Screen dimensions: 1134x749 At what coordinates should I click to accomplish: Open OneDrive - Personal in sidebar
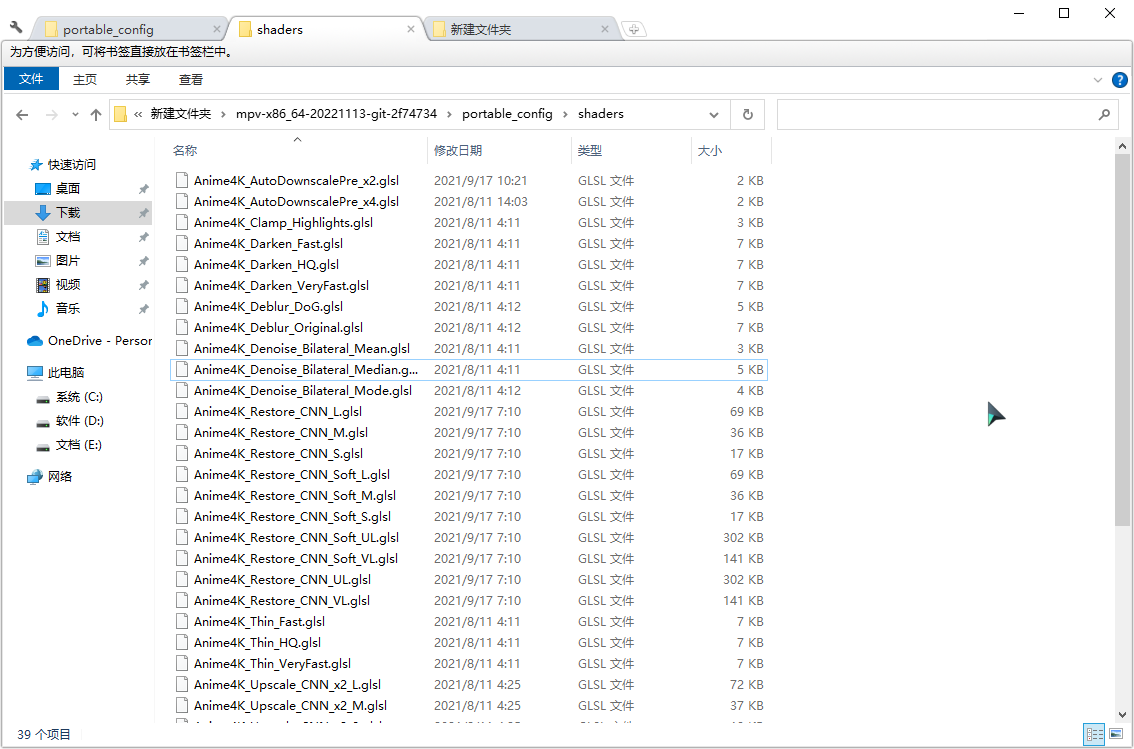click(x=90, y=341)
